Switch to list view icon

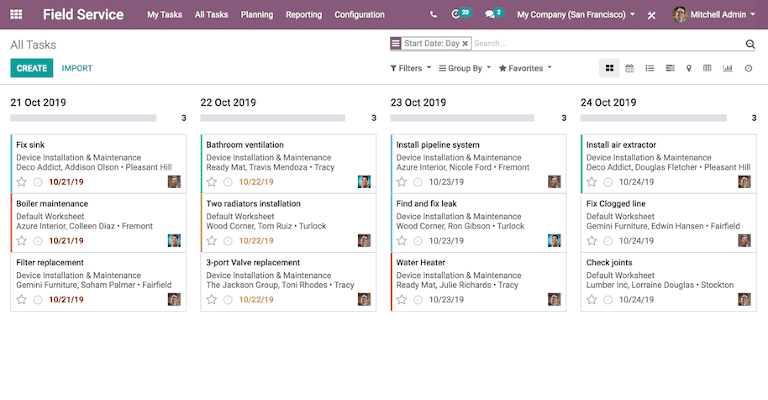649,69
